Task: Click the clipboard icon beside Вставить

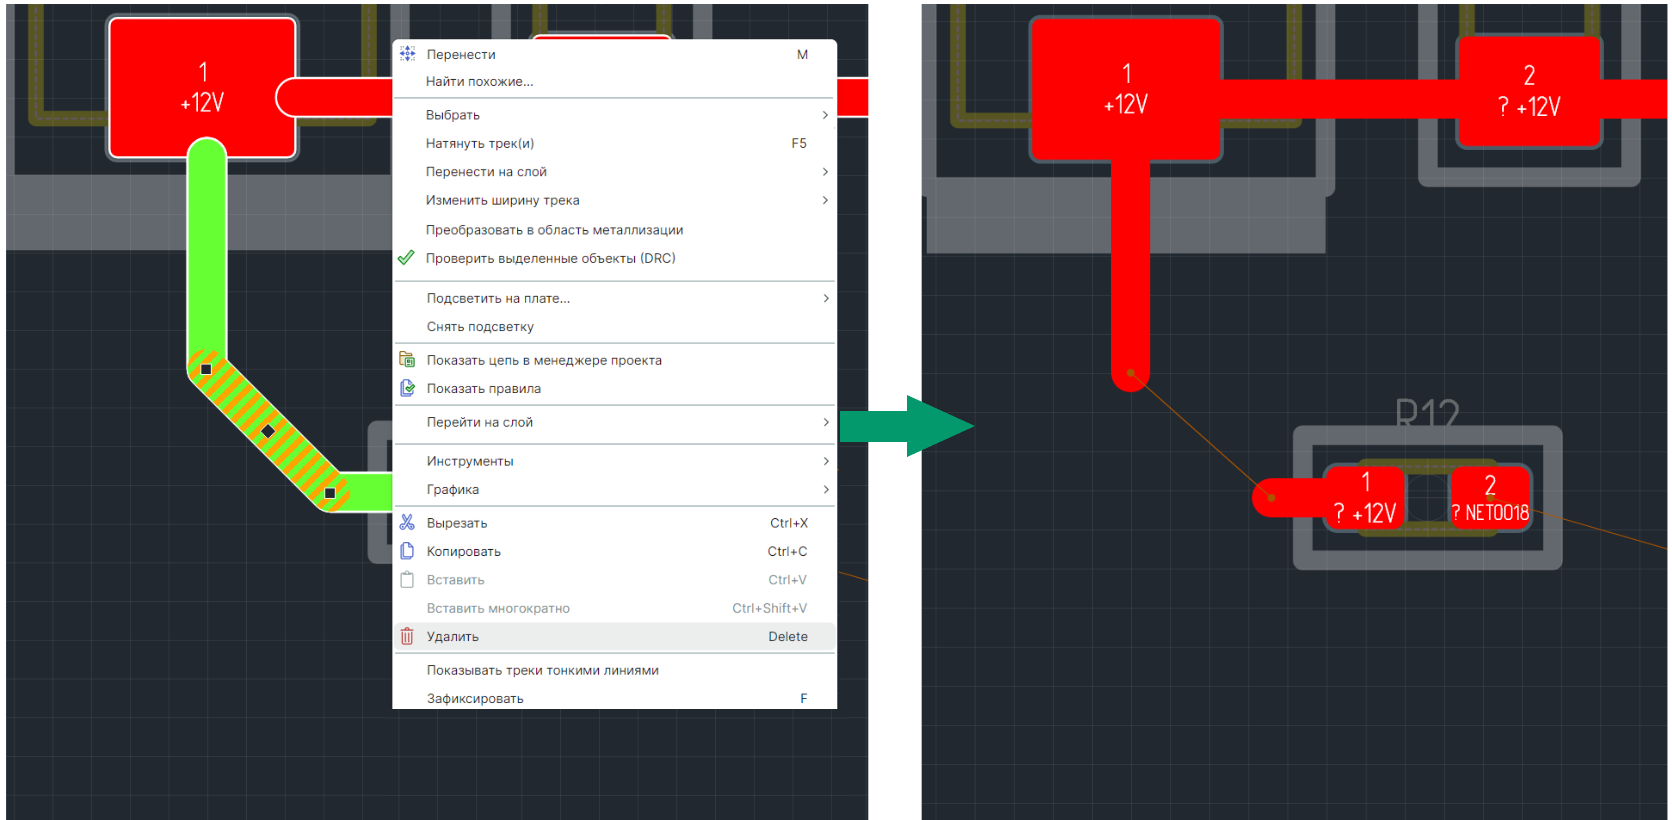Action: coord(407,580)
